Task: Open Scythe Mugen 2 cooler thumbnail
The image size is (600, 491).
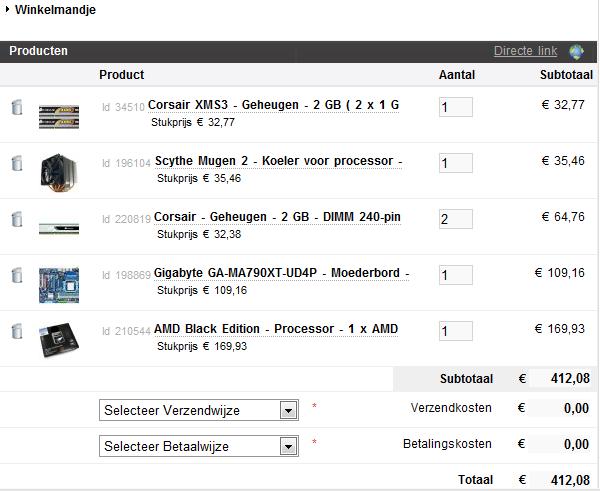Action: click(59, 172)
